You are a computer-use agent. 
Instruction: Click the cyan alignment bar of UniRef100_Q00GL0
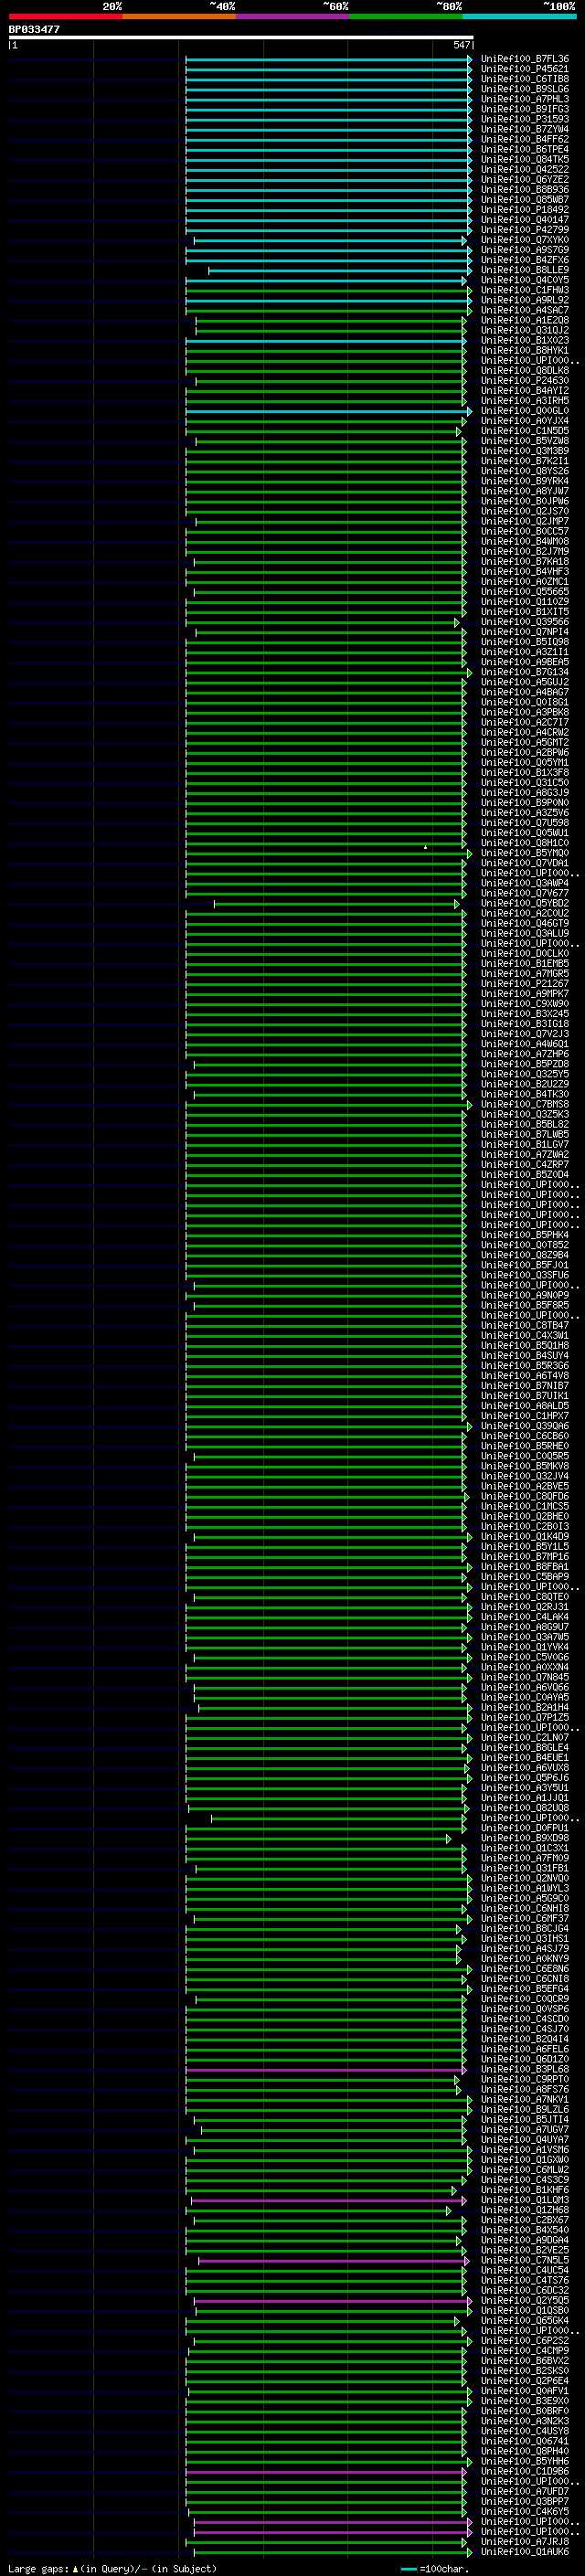pos(328,411)
